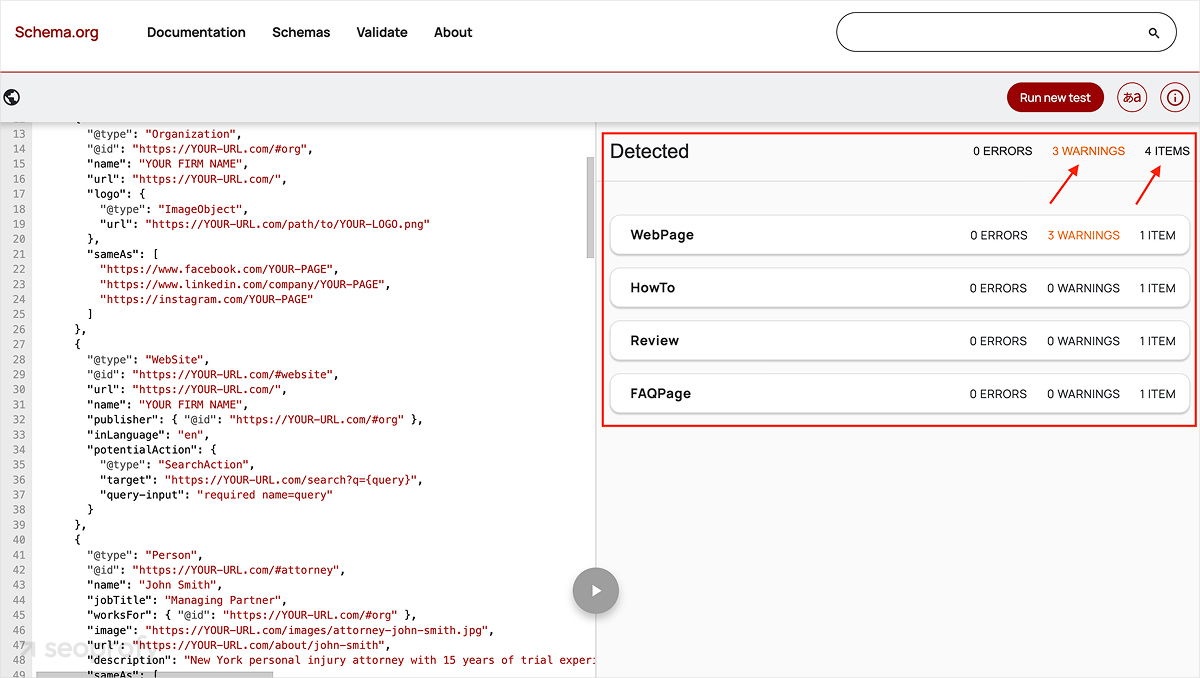Image resolution: width=1200 pixels, height=678 pixels.
Task: Click 3 WARNINGS on the WebPage row
Action: click(x=1083, y=234)
